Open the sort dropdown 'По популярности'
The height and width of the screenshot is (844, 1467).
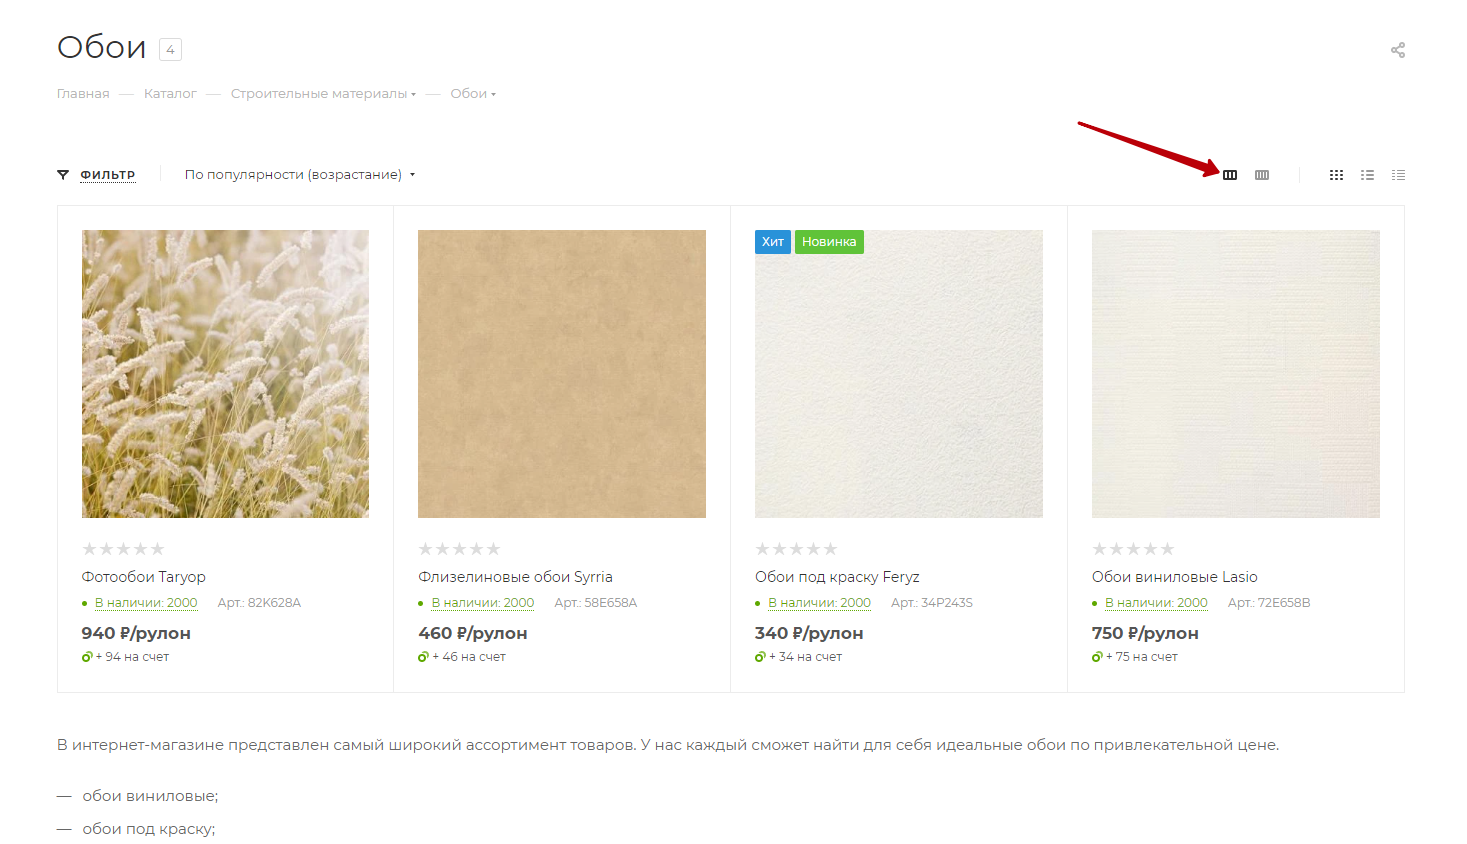(299, 175)
